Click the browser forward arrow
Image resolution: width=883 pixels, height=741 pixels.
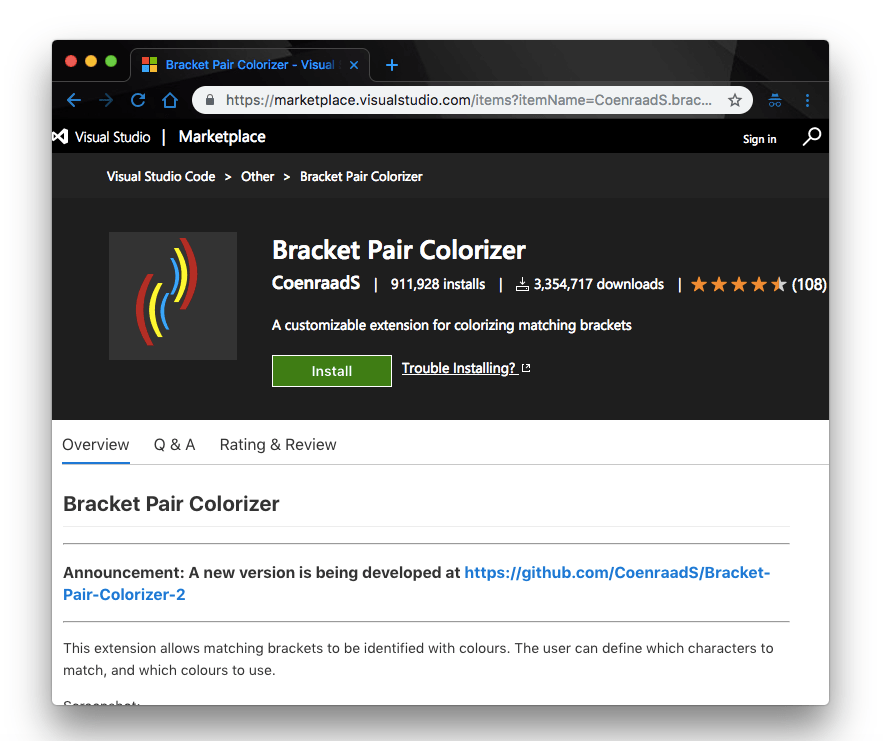[106, 100]
